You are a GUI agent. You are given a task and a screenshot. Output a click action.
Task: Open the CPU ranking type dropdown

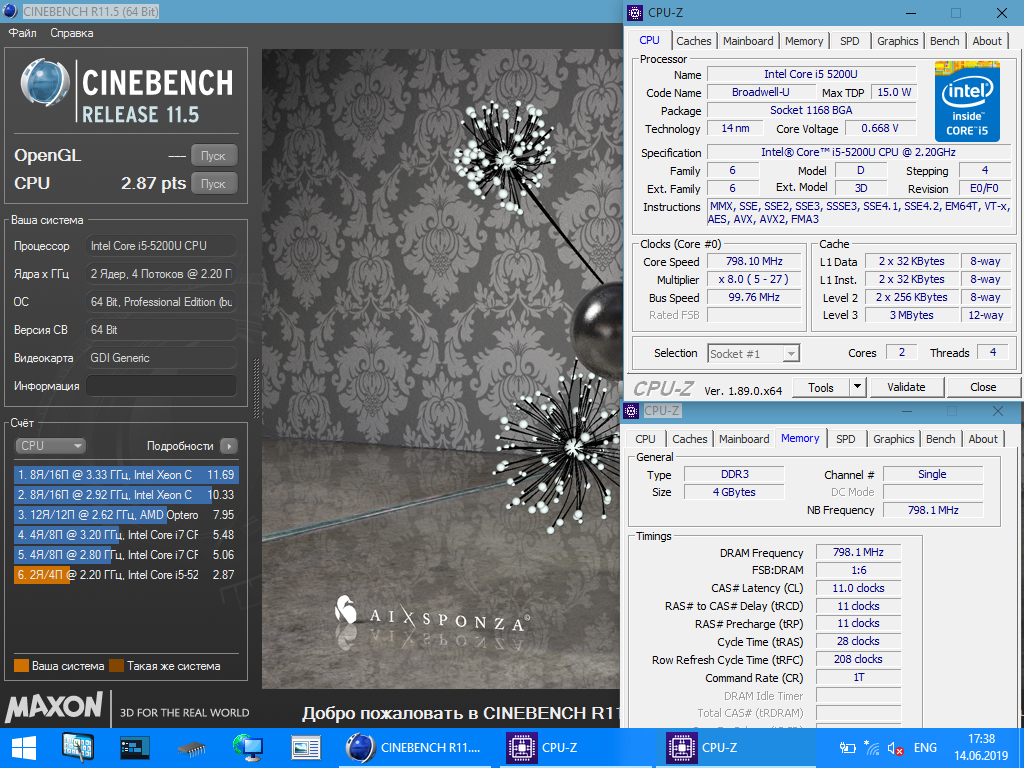click(50, 446)
